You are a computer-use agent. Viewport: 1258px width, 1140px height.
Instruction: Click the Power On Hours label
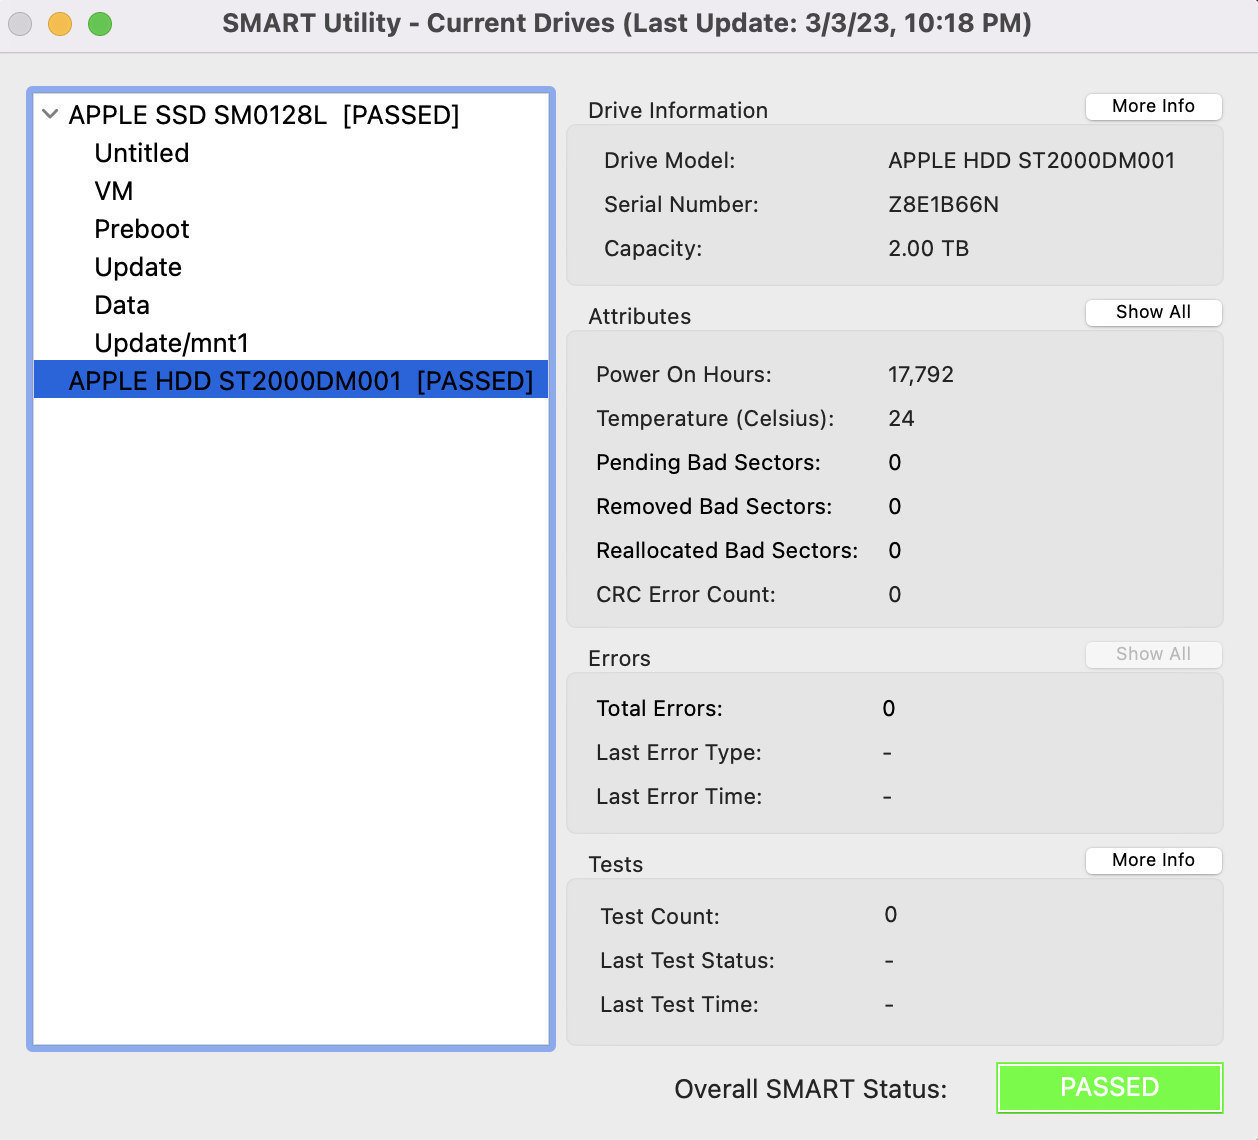684,374
